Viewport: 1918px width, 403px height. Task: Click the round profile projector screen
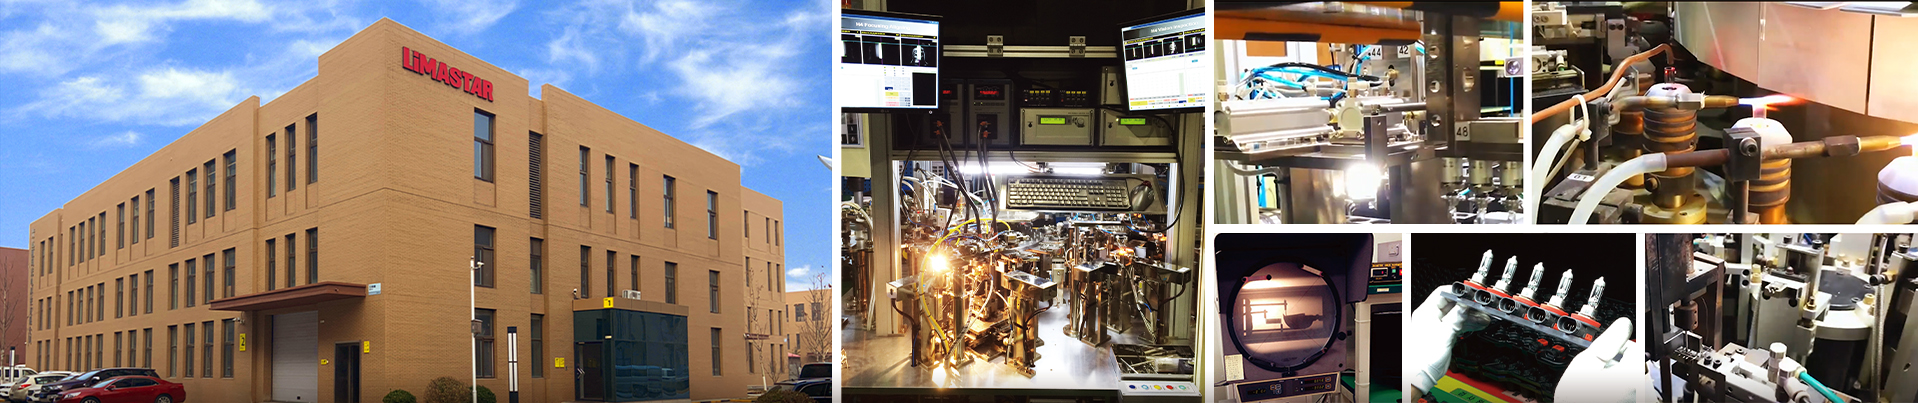coord(1286,316)
